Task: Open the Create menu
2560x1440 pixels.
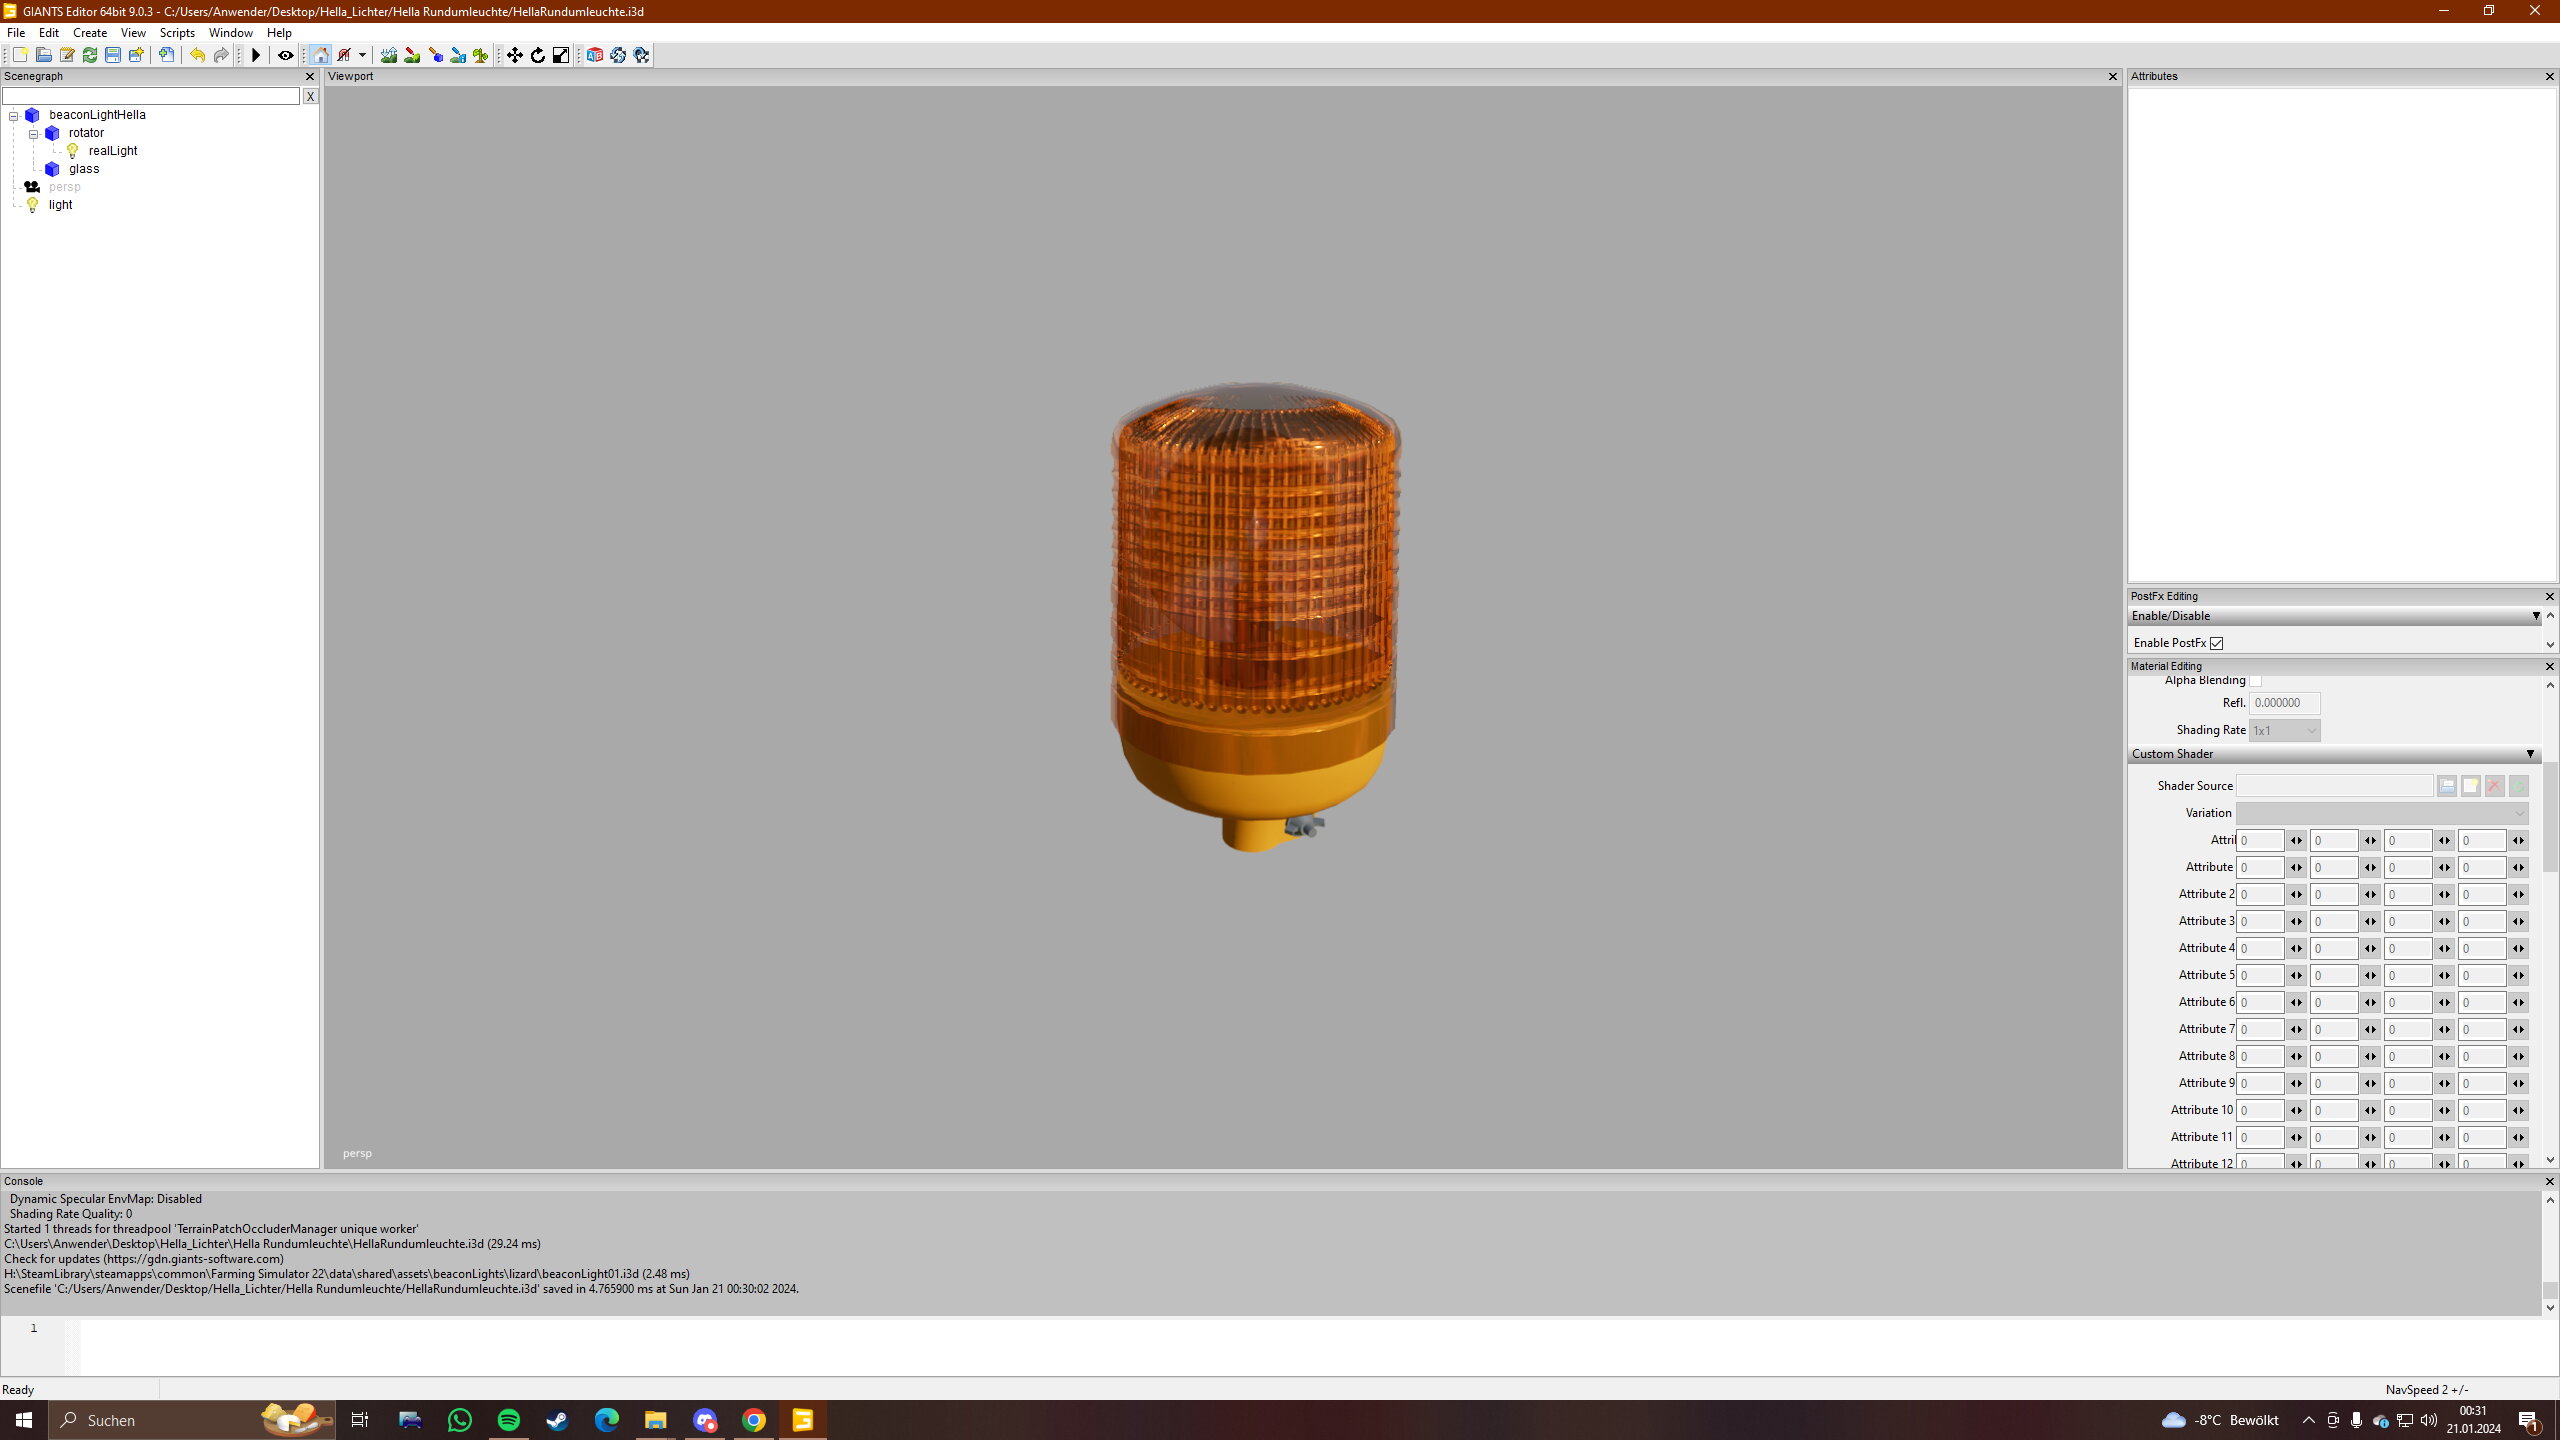Action: pos(90,33)
